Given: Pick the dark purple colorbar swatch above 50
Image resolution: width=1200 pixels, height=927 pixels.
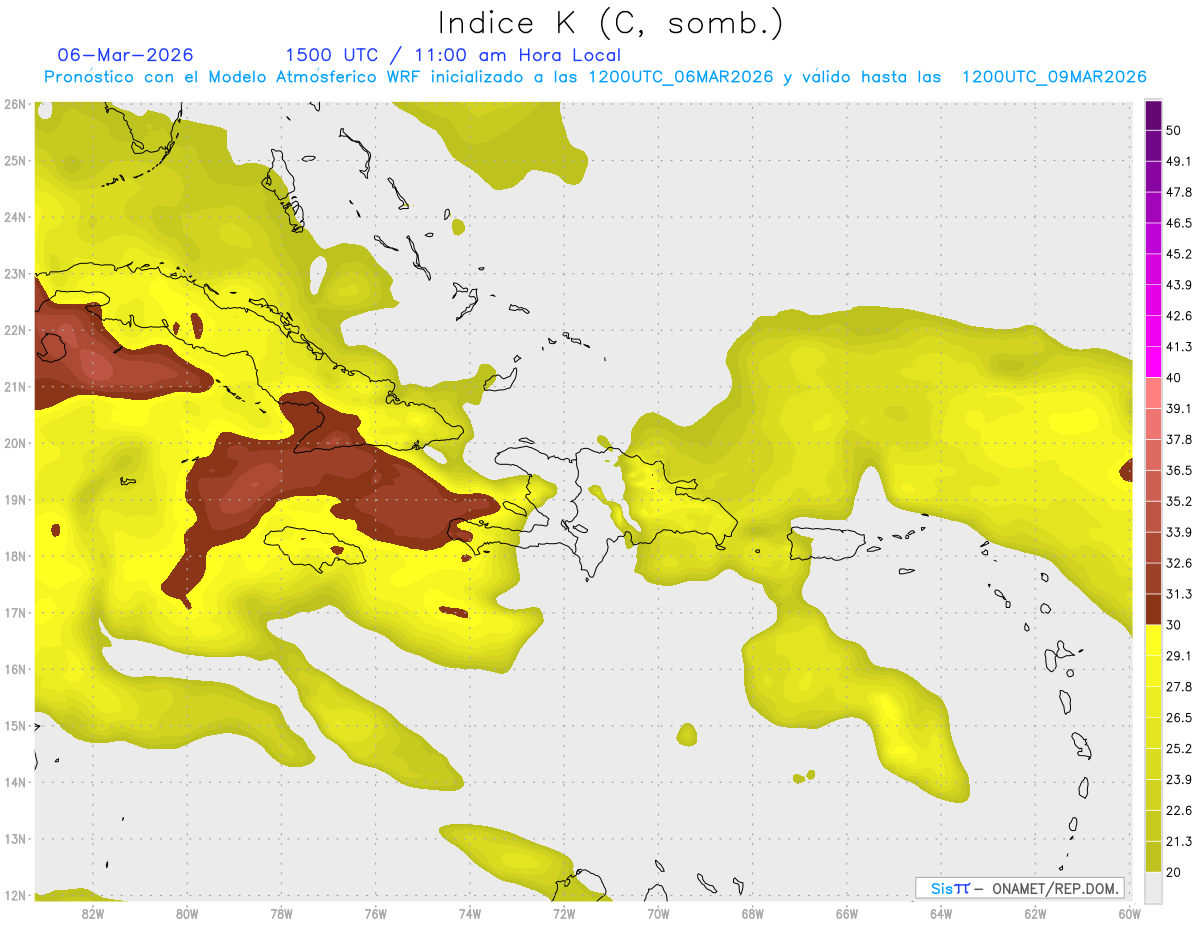Looking at the screenshot, I should pos(1153,115).
